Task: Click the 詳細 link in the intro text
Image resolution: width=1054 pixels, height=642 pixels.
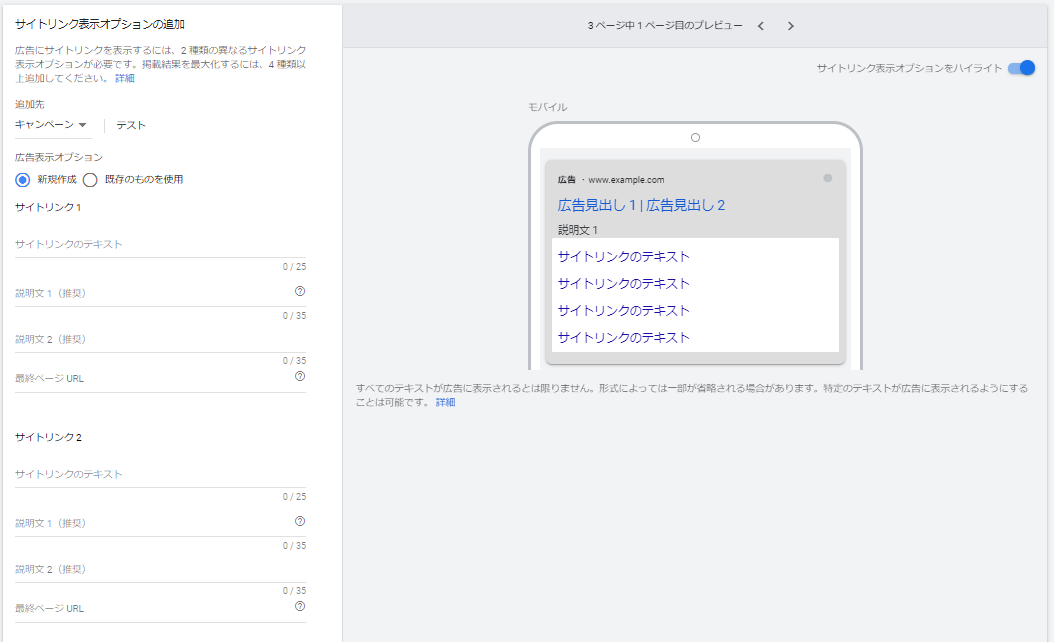Action: pos(125,79)
